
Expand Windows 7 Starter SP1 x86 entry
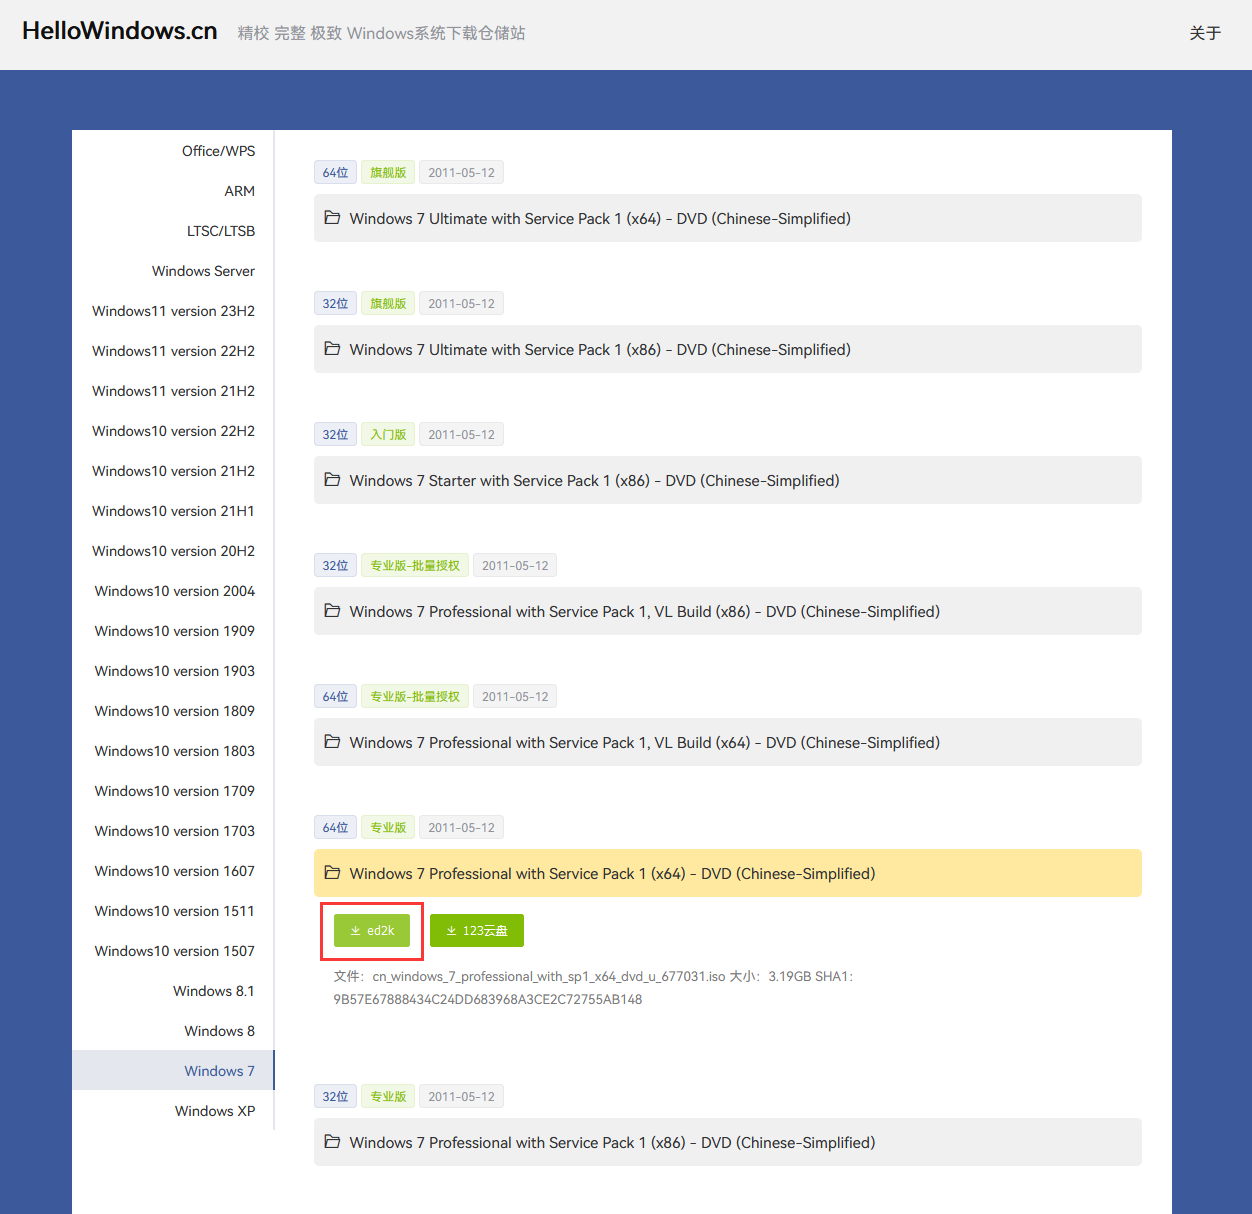click(x=728, y=480)
